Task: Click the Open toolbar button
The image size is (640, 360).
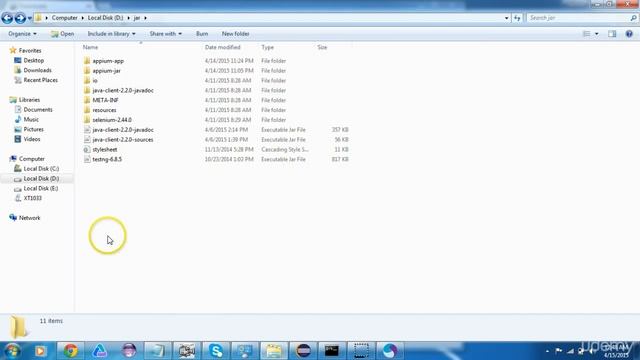Action: (x=62, y=34)
